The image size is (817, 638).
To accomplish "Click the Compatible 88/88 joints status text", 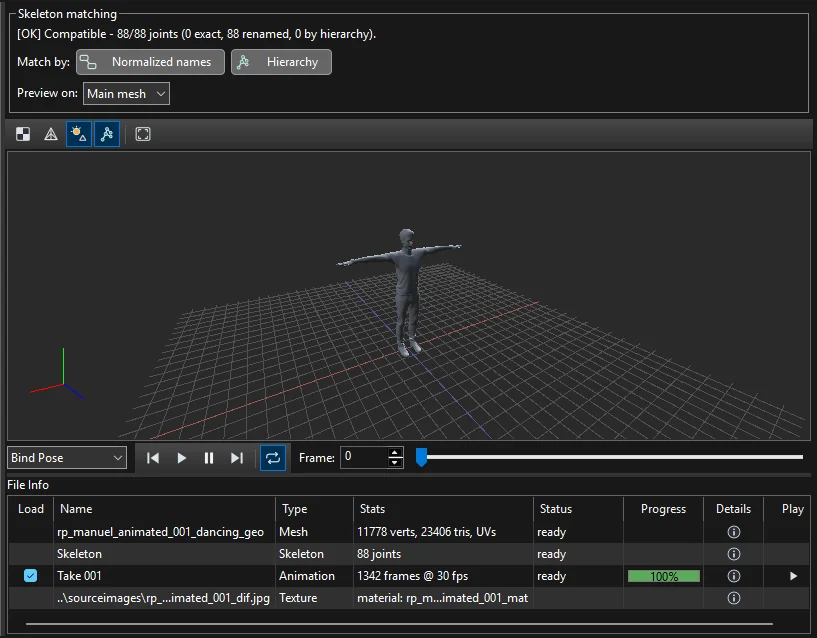I will pos(196,34).
